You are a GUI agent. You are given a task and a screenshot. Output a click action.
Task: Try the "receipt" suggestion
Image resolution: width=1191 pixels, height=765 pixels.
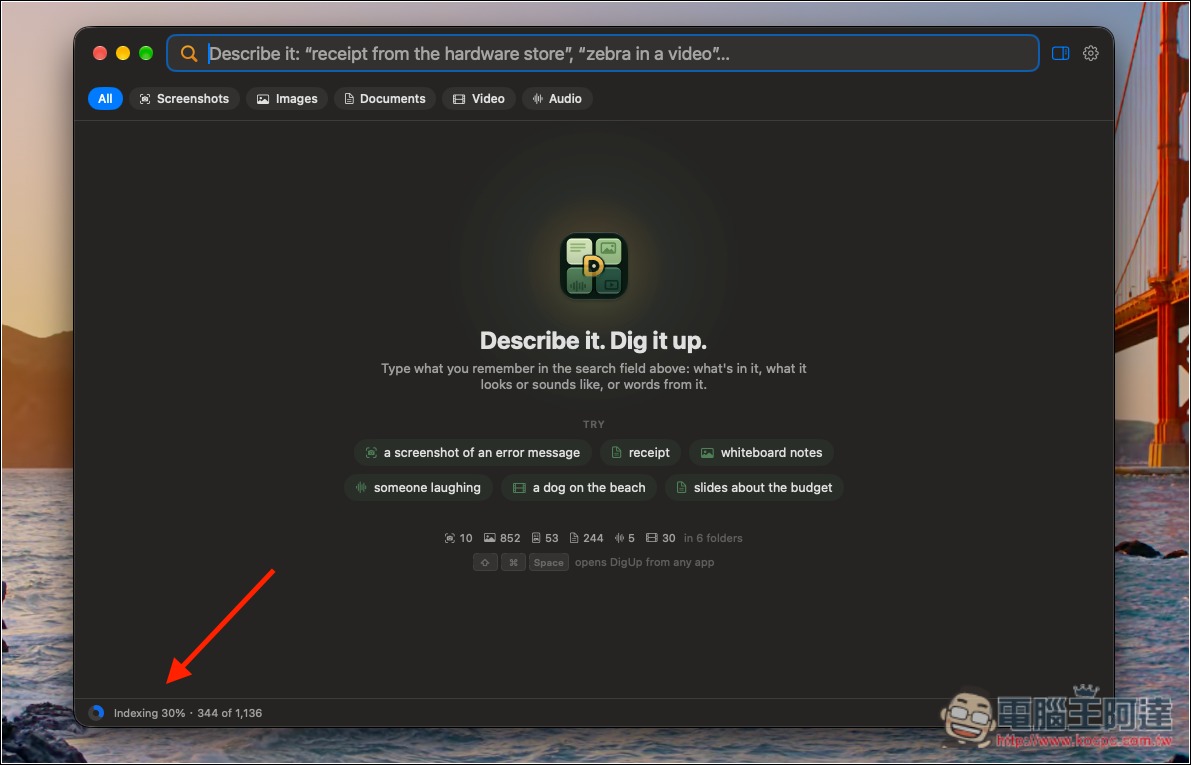tap(640, 453)
